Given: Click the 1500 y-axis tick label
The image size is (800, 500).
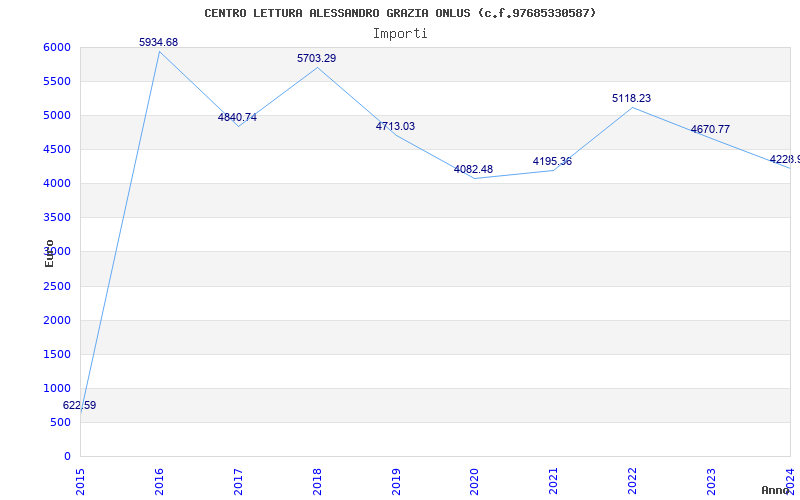Looking at the screenshot, I should (x=57, y=355).
